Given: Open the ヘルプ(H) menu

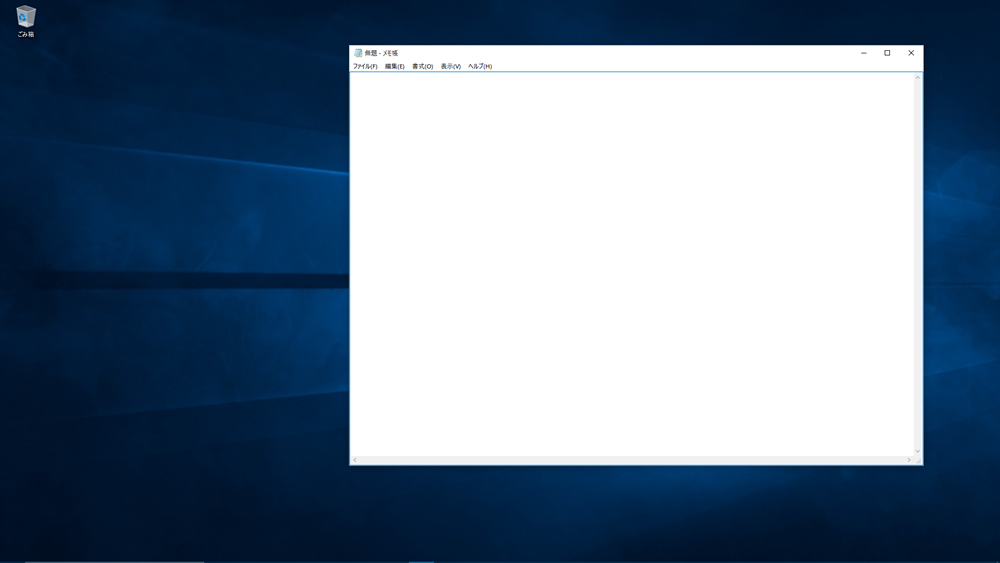Looking at the screenshot, I should 480,66.
